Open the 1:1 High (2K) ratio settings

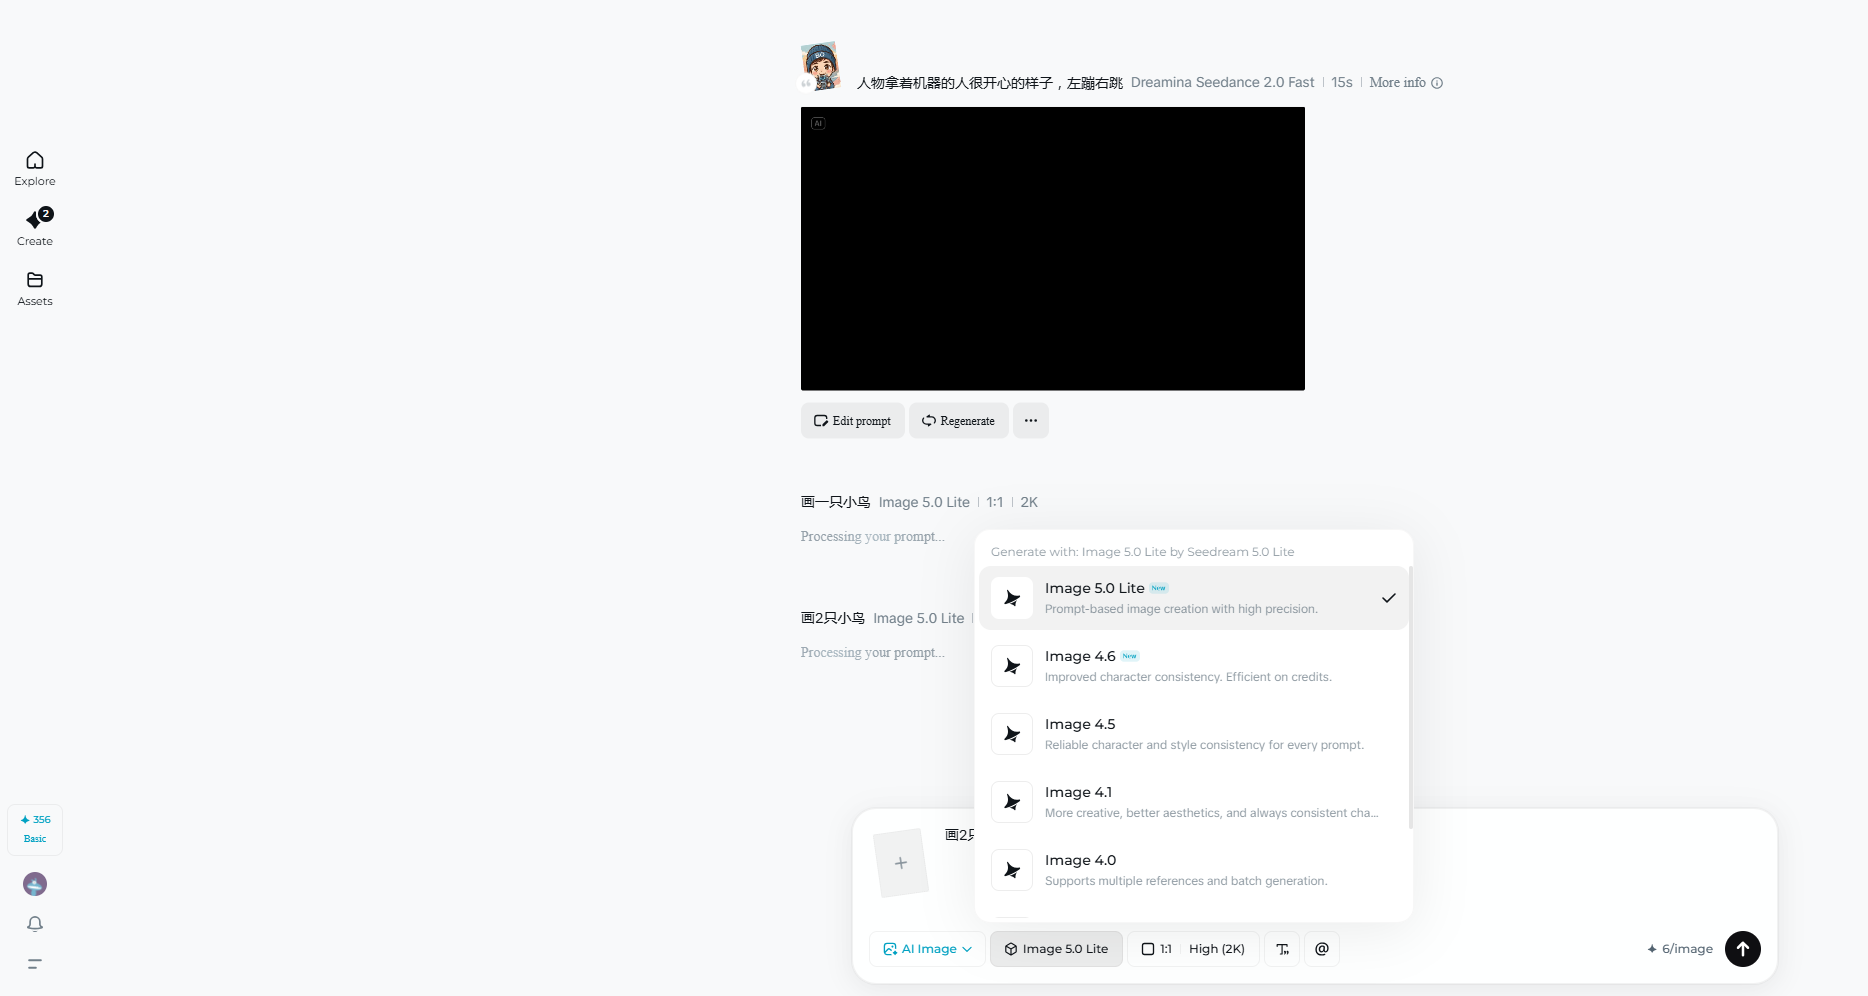1193,949
